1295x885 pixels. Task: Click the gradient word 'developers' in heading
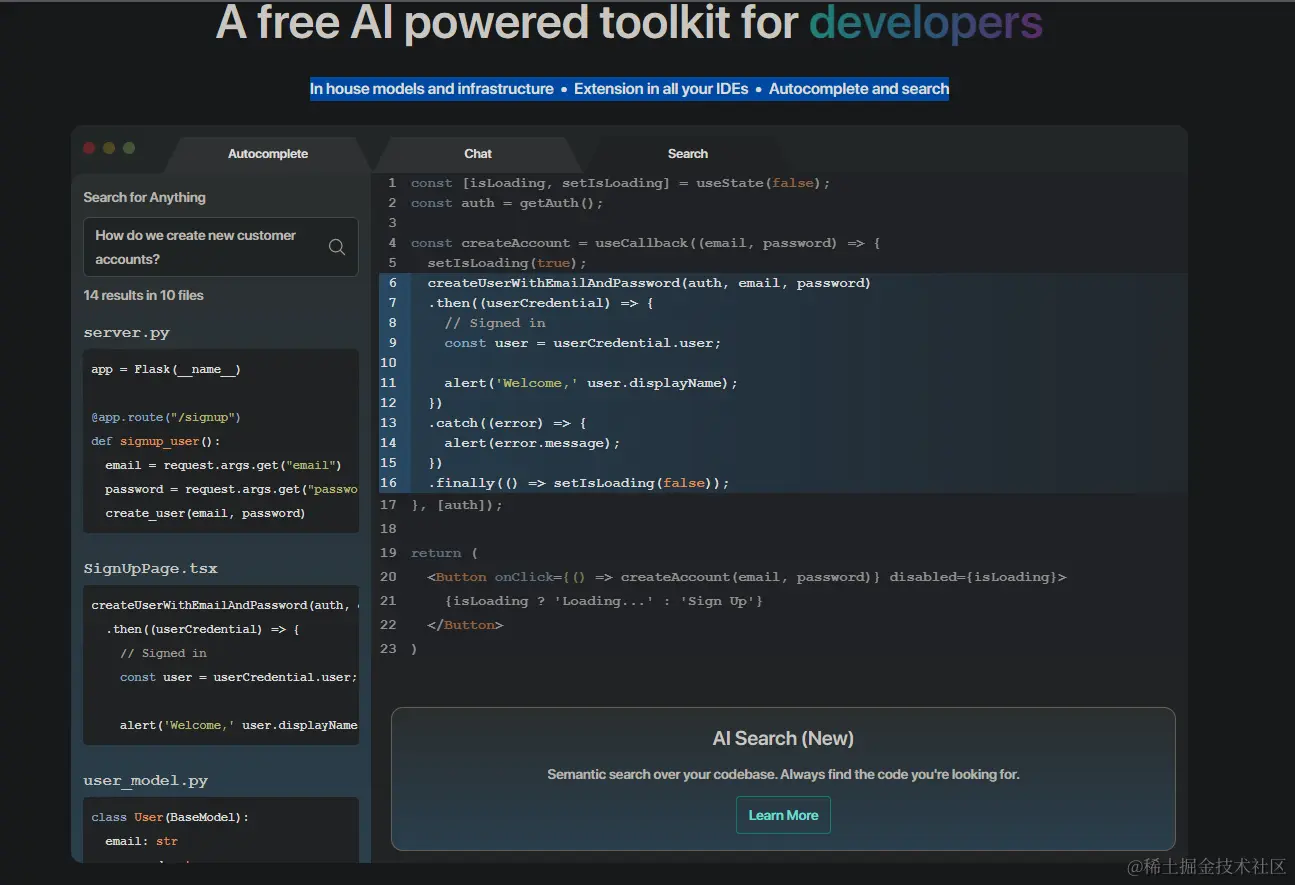point(926,23)
